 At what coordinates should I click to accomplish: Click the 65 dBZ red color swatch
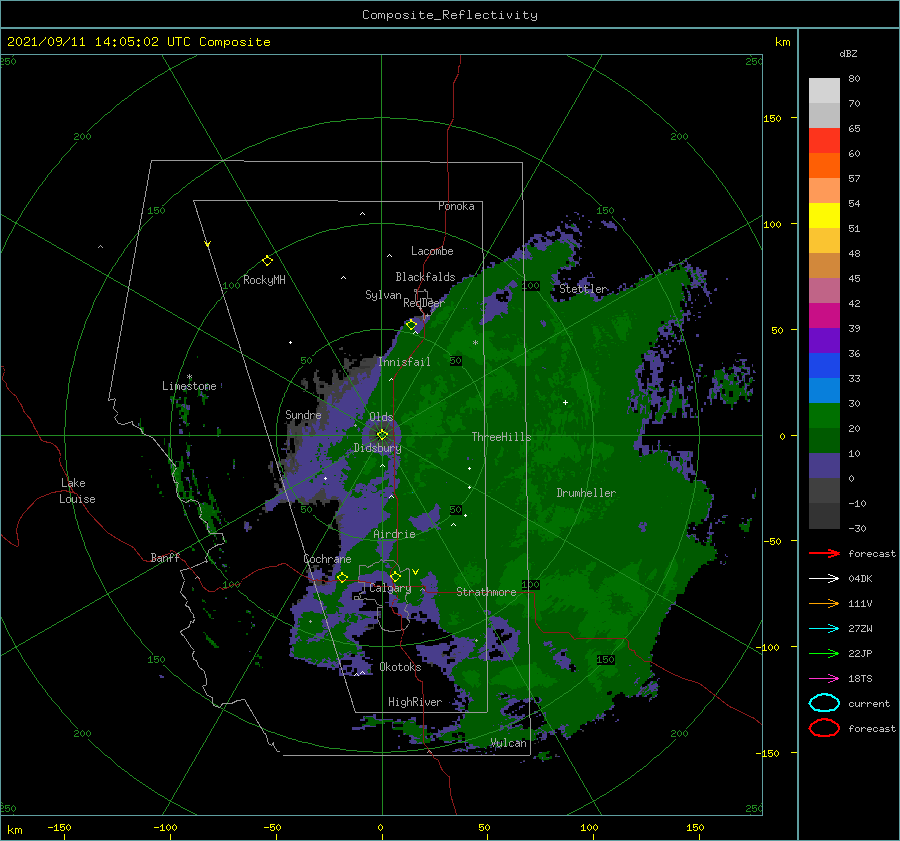click(x=824, y=140)
